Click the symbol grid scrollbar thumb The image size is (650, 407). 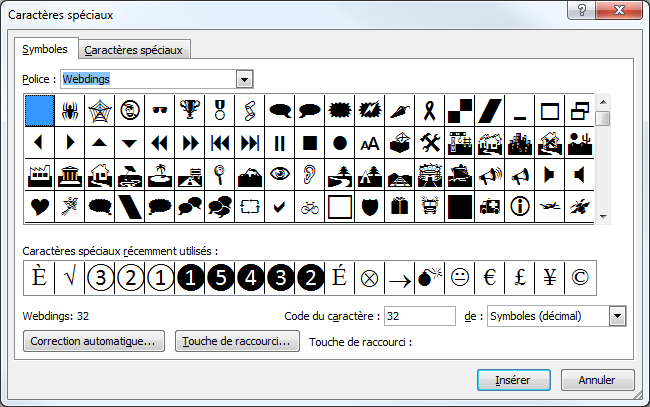(603, 119)
